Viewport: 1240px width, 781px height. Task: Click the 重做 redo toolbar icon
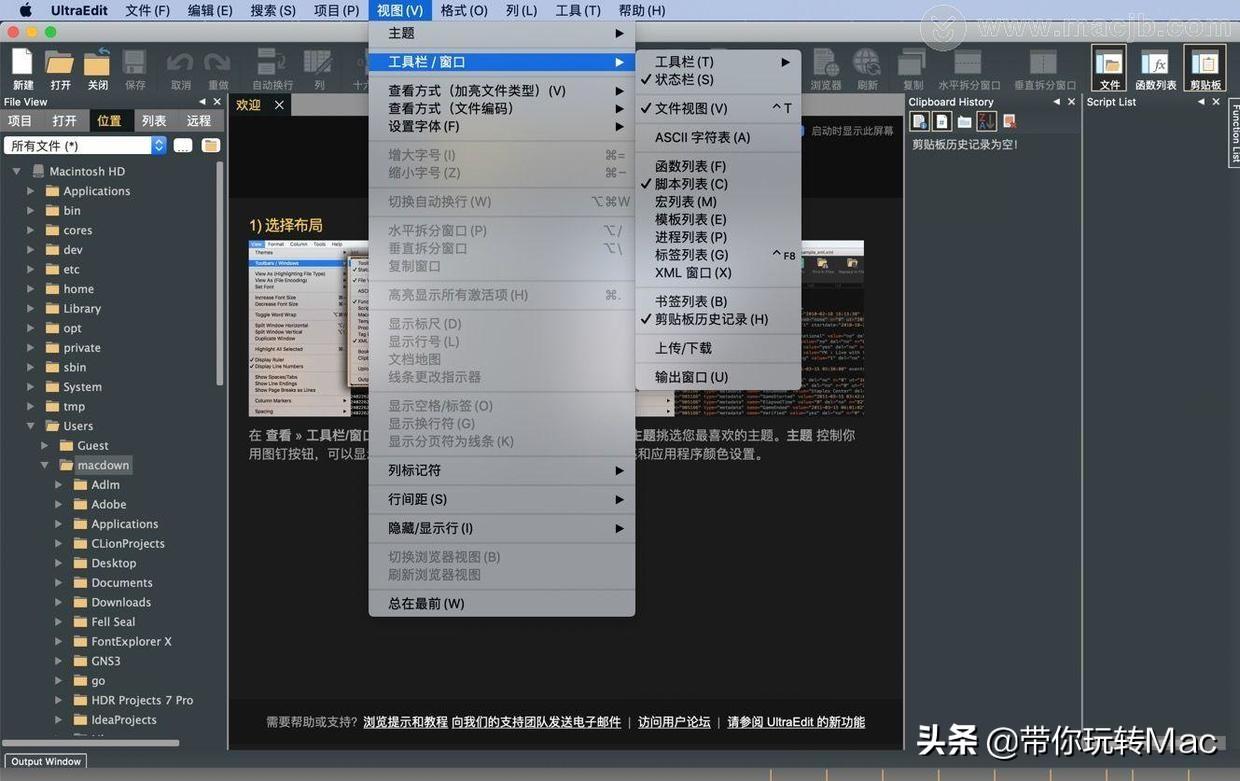coord(218,62)
